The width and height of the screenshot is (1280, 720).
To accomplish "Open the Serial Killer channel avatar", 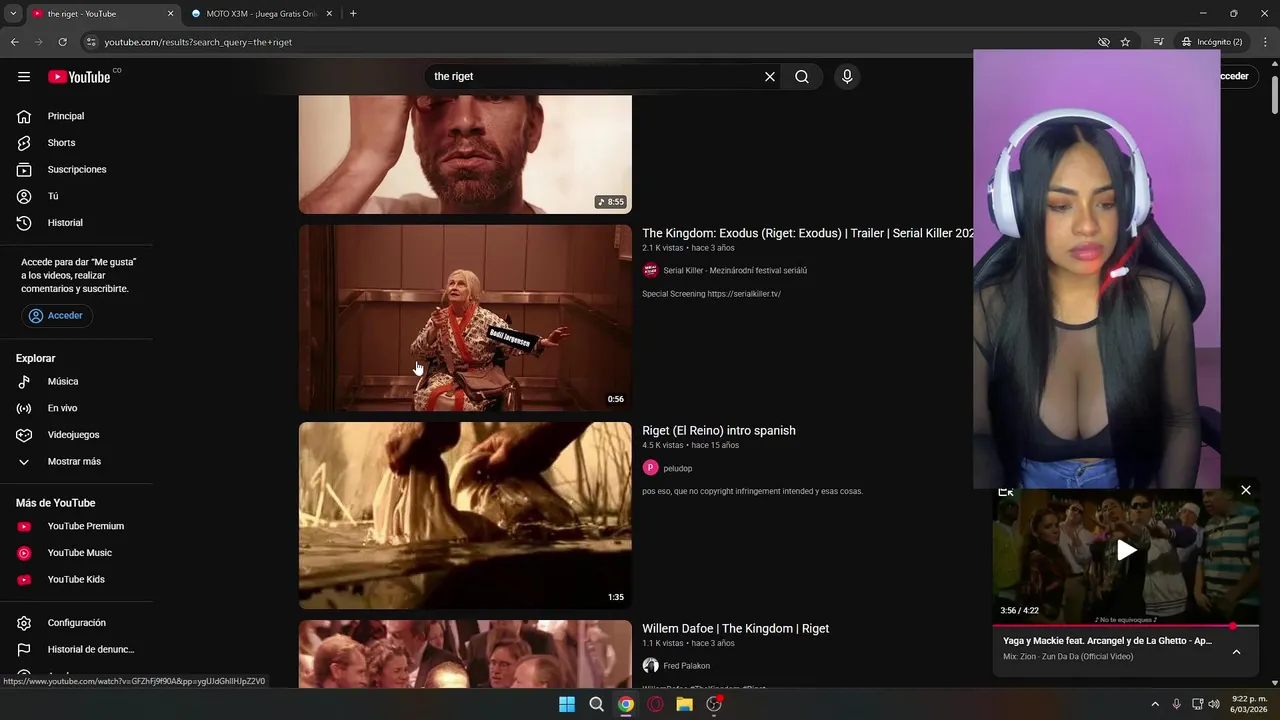I will [650, 270].
